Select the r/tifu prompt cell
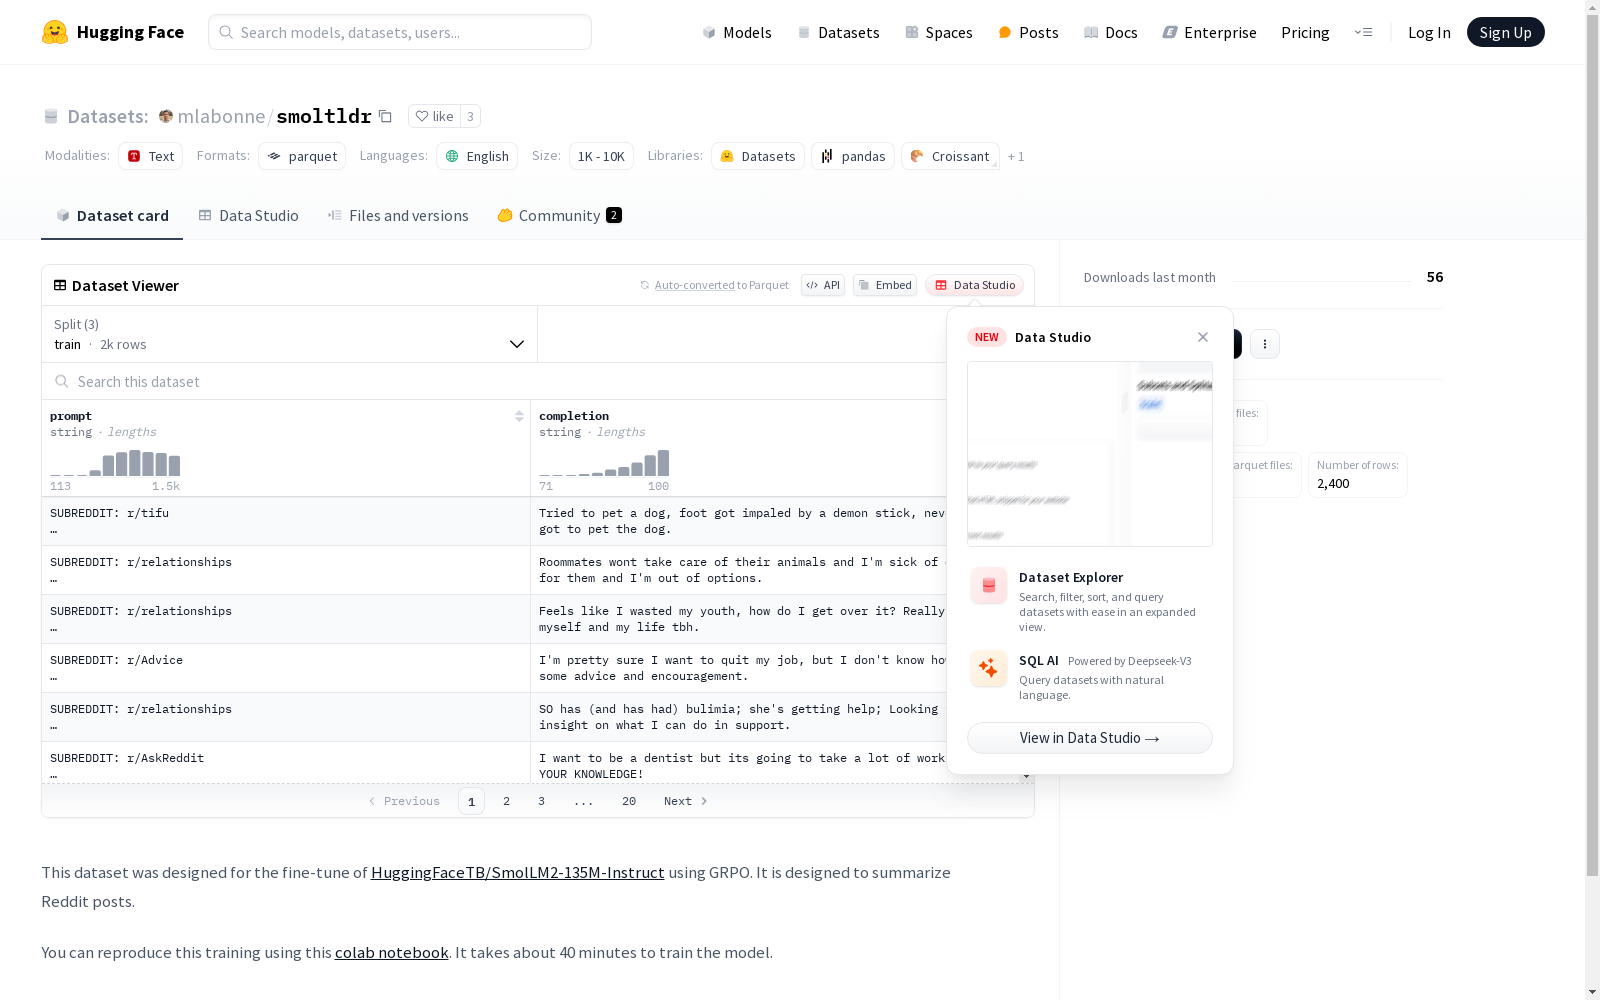This screenshot has width=1600, height=1000. coord(286,521)
